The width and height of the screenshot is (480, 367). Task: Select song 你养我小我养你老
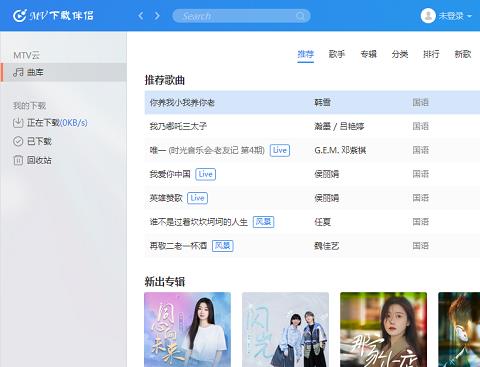pos(182,102)
